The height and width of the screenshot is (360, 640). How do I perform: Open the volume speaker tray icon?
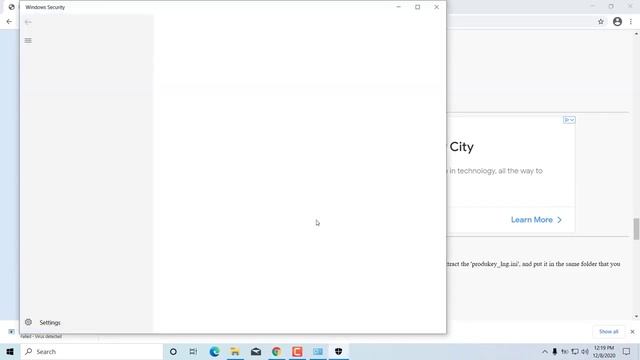click(585, 351)
